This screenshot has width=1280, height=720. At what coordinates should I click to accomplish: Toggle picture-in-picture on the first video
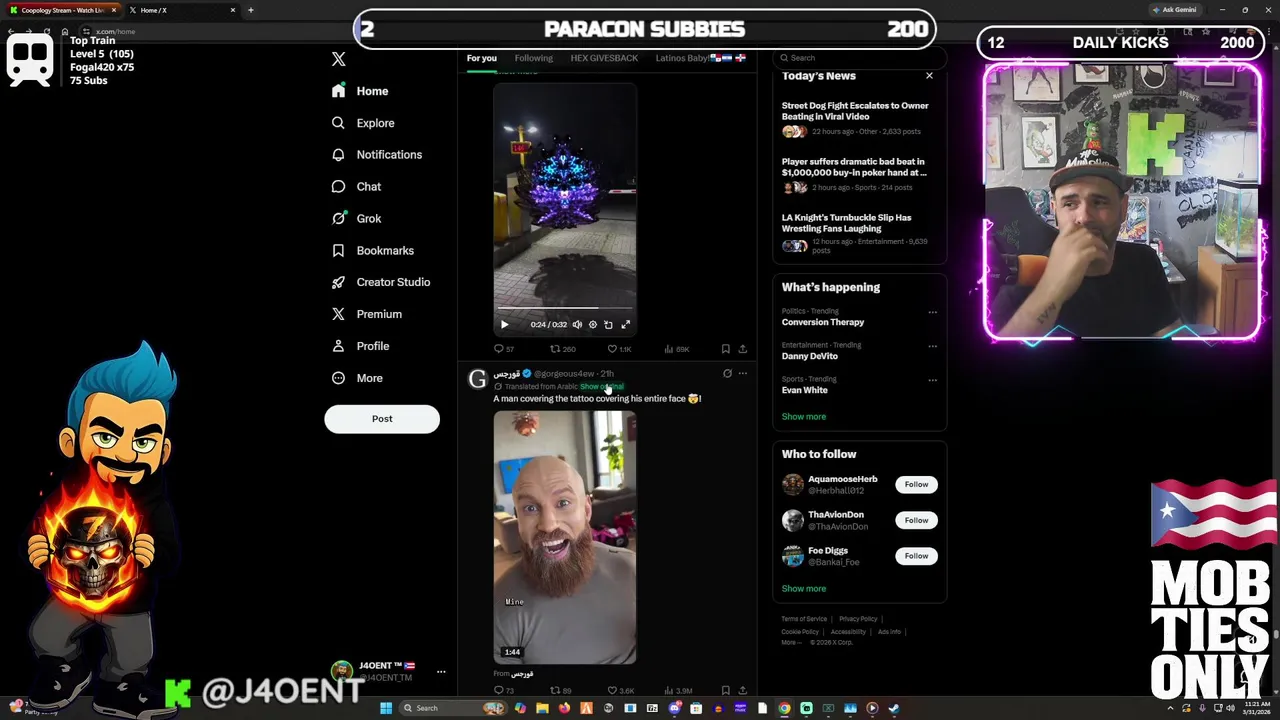(608, 324)
